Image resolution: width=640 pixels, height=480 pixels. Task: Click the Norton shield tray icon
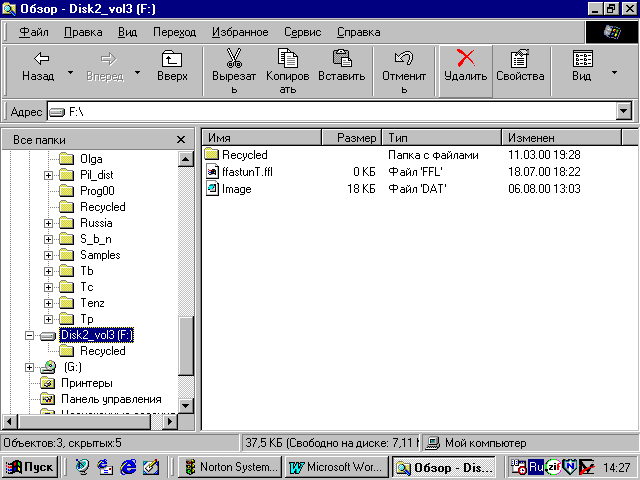pyautogui.click(x=570, y=467)
